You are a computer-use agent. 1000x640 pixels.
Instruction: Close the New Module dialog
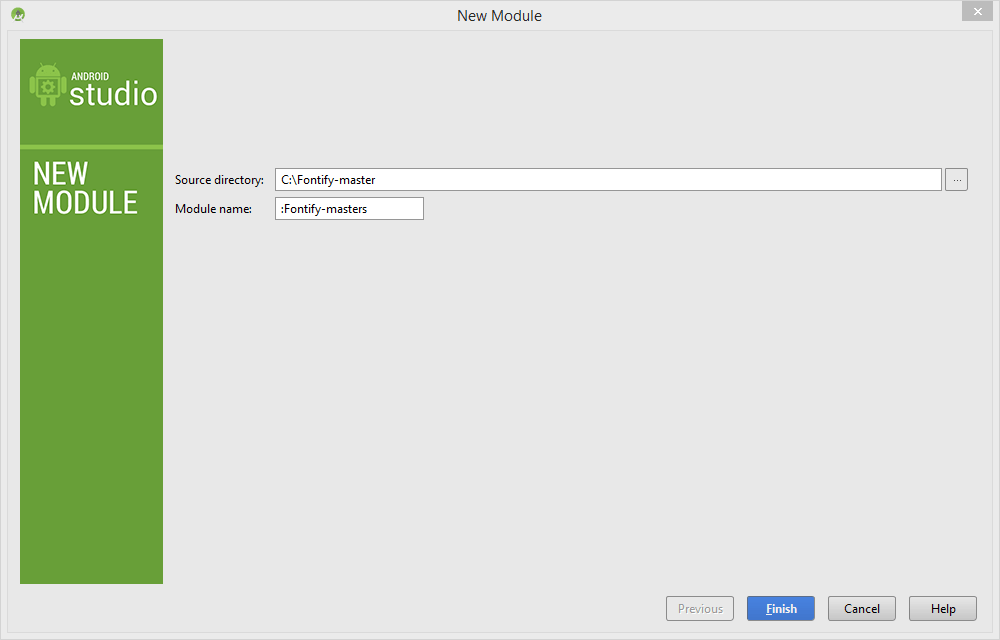click(x=977, y=11)
